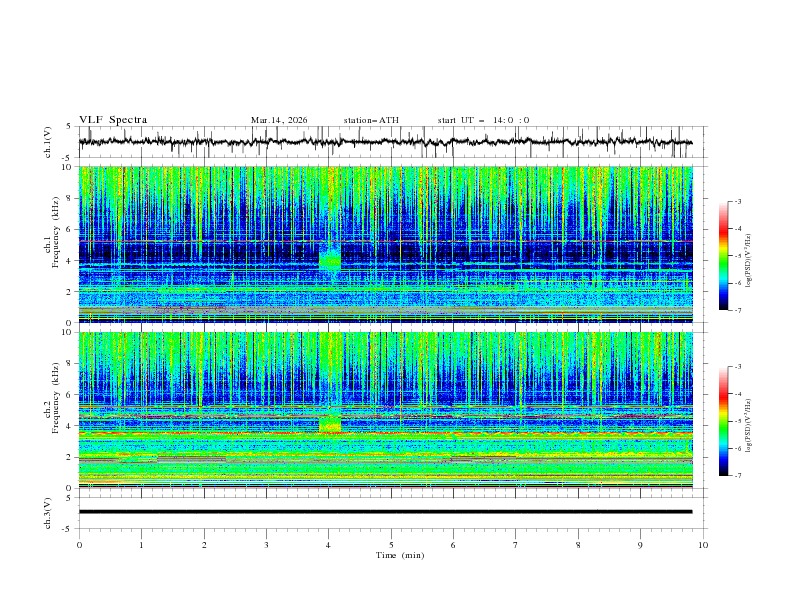This screenshot has height=612, width=792.
Task: Click the "4" kHz tick on the ch.1 frequency axis
Action: pyautogui.click(x=69, y=261)
